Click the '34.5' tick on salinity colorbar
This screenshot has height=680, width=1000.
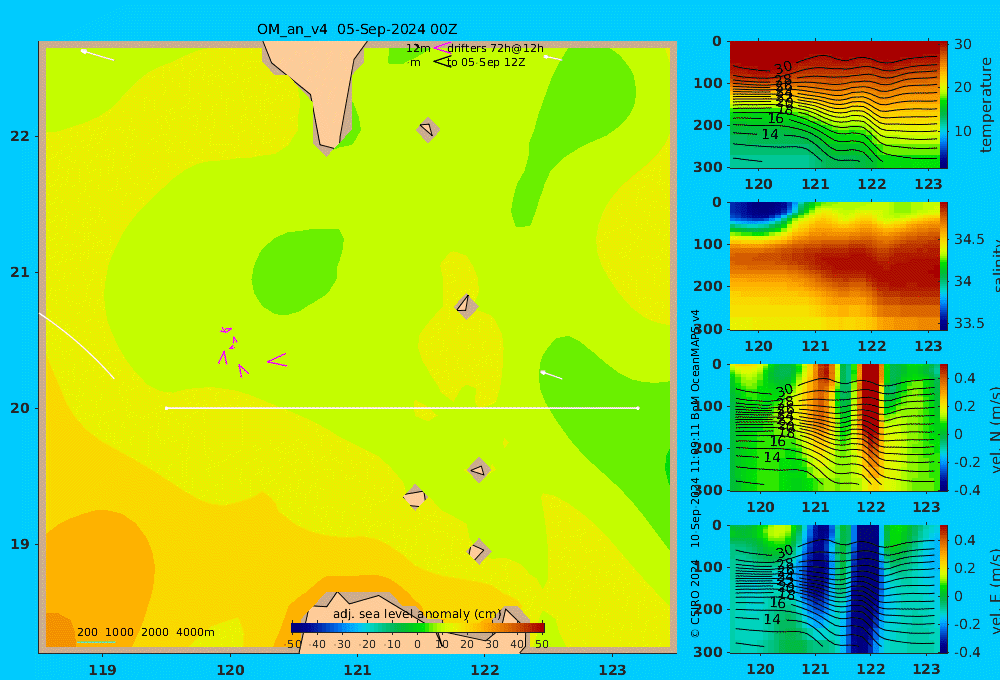[x=969, y=240]
